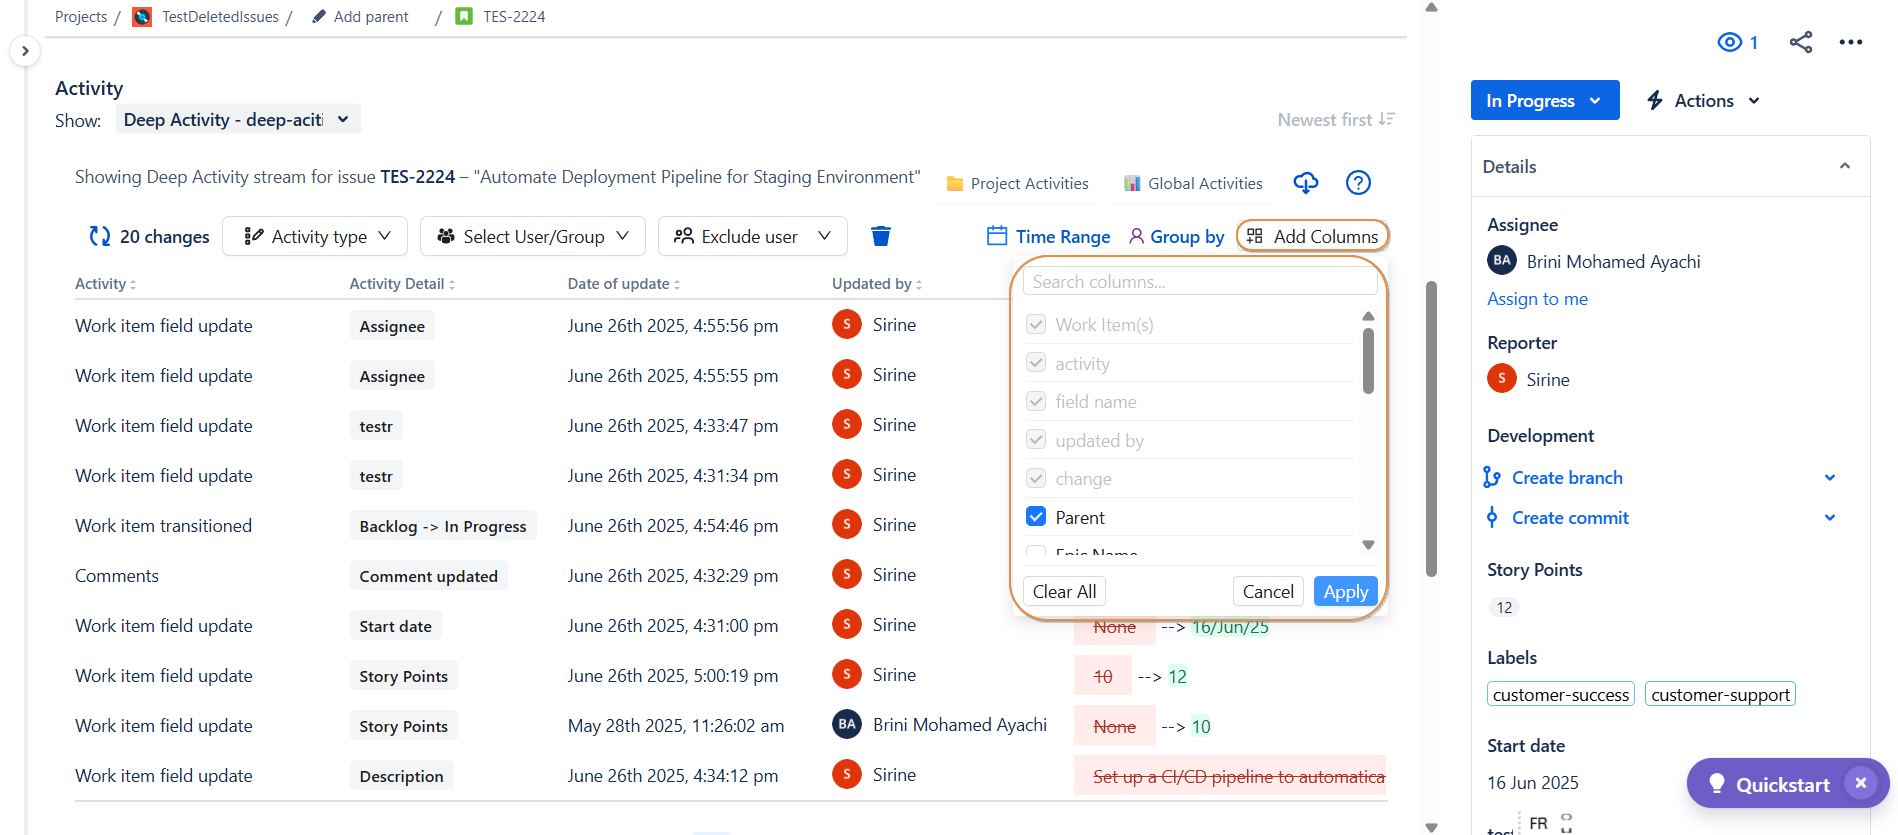Open the help question mark icon

coord(1357,183)
